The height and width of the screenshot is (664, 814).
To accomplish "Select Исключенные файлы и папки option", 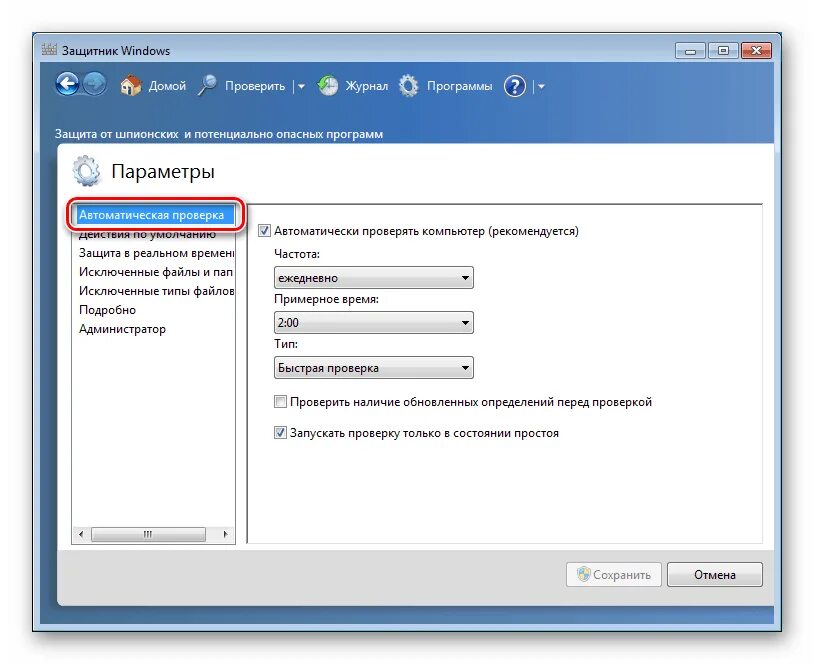I will [155, 272].
